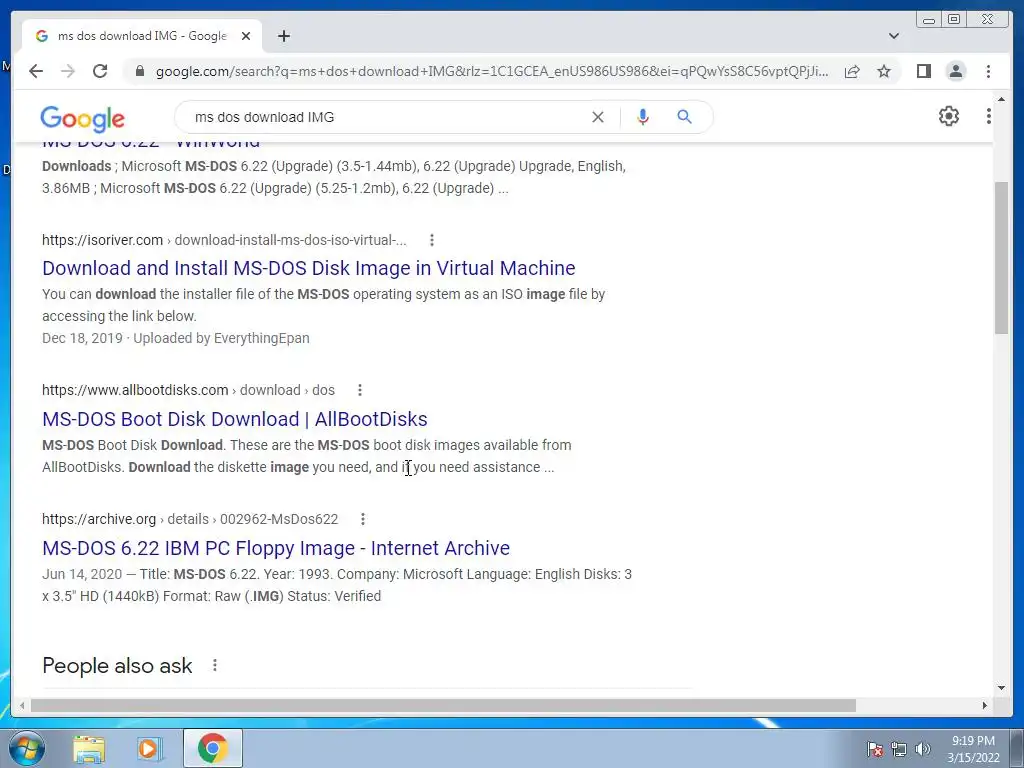This screenshot has height=768, width=1024.
Task: Click the isoriver.com breadcrumb URL
Action: [x=224, y=240]
